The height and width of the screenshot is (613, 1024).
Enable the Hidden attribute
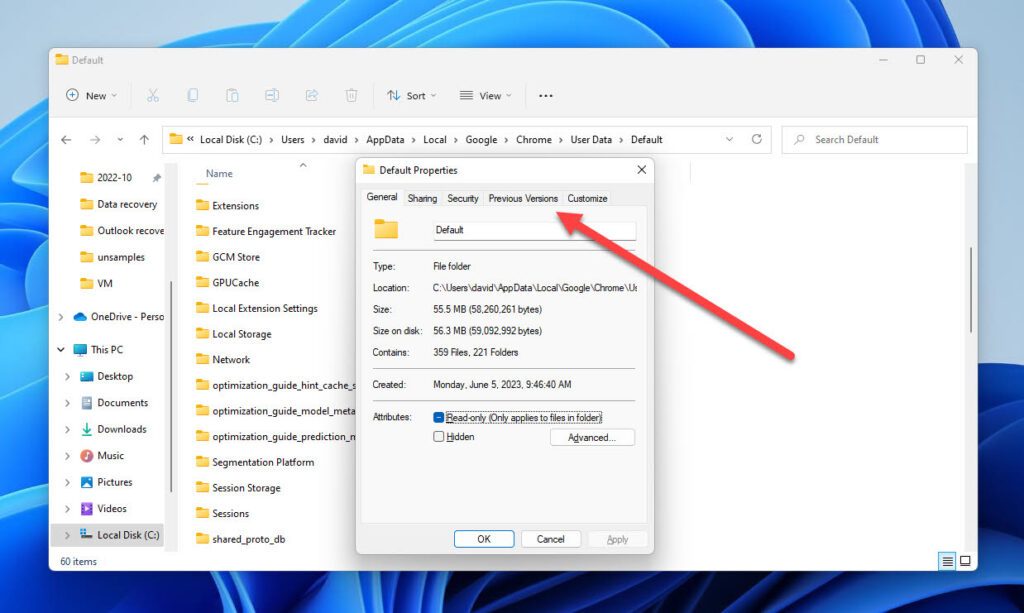click(x=438, y=437)
